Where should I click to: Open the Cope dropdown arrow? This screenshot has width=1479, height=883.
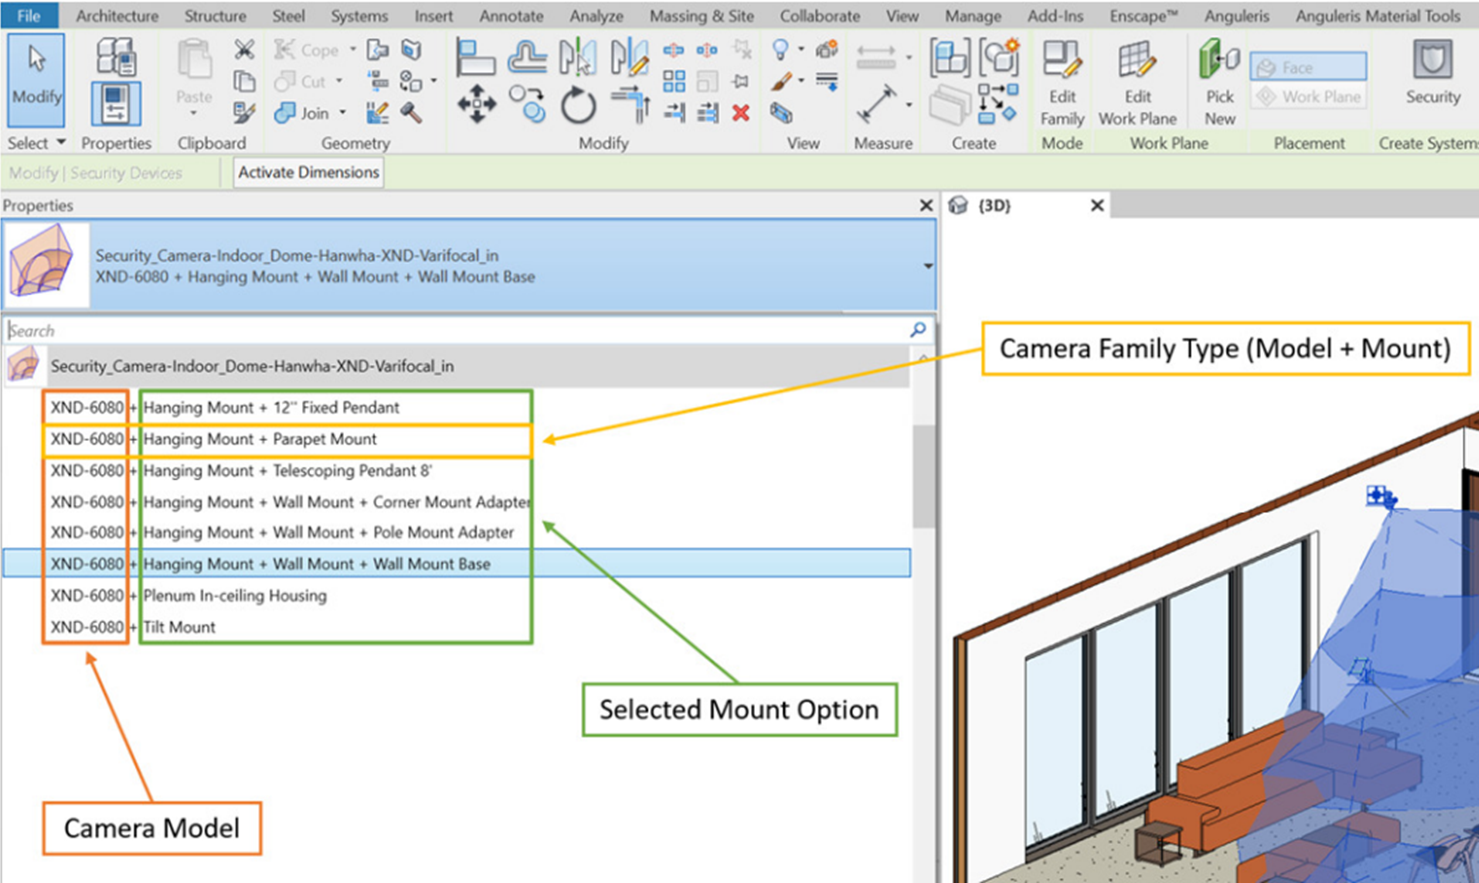352,49
